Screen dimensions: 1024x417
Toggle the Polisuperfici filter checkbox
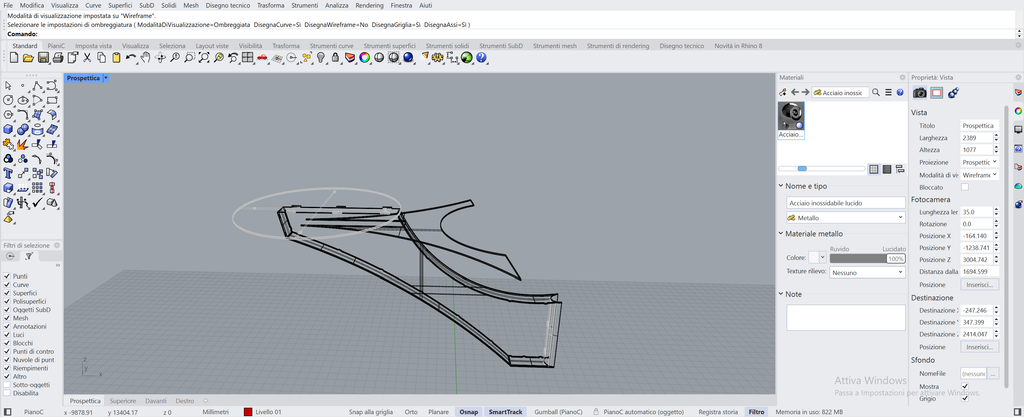pyautogui.click(x=7, y=301)
